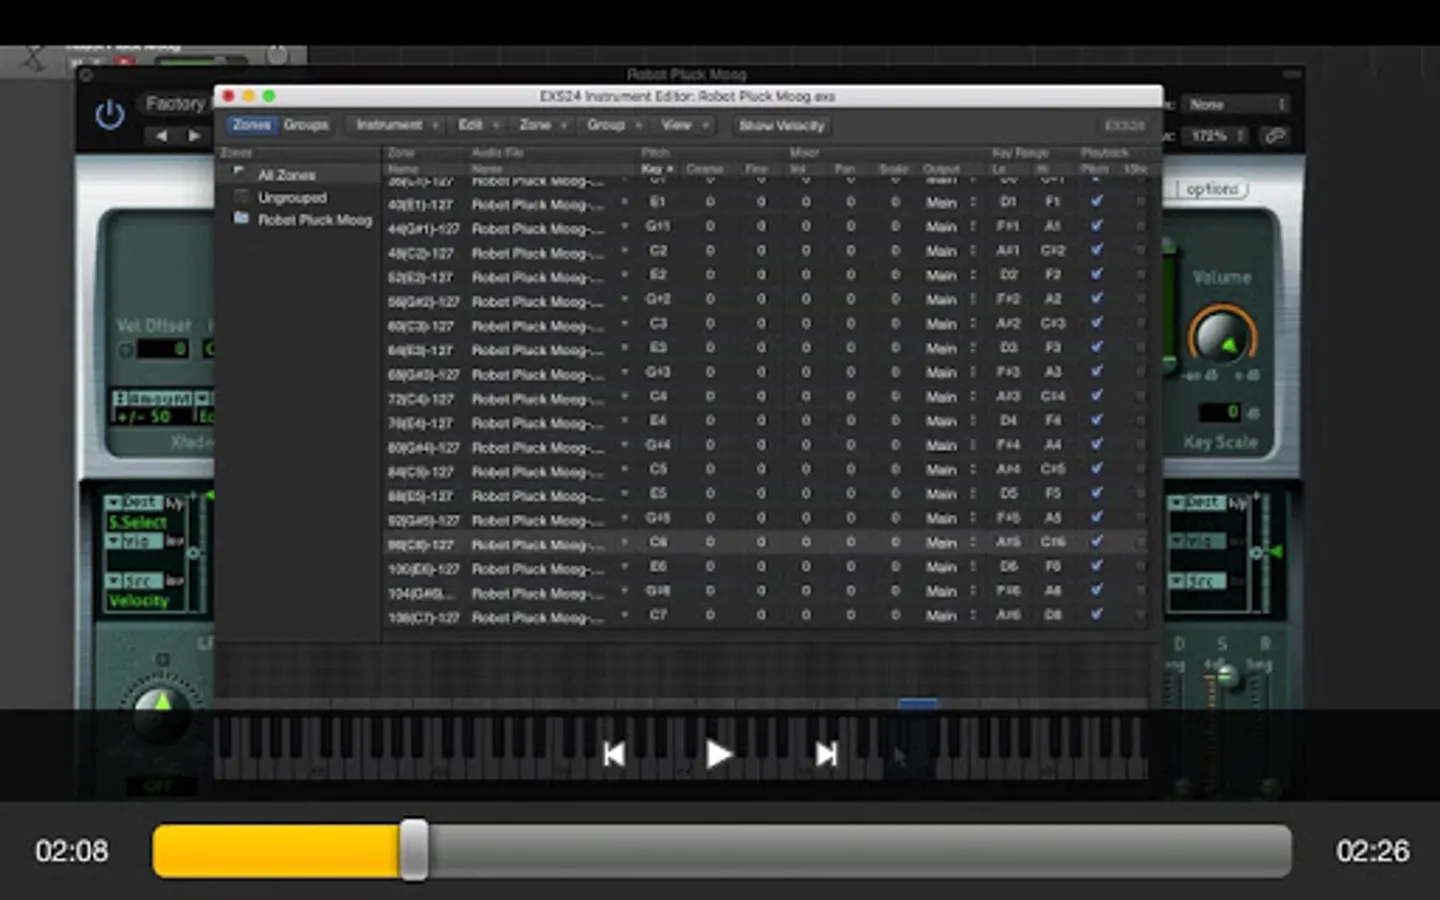Toggle Pitch checkbox for zone 60(C3)-127

(x=1096, y=323)
